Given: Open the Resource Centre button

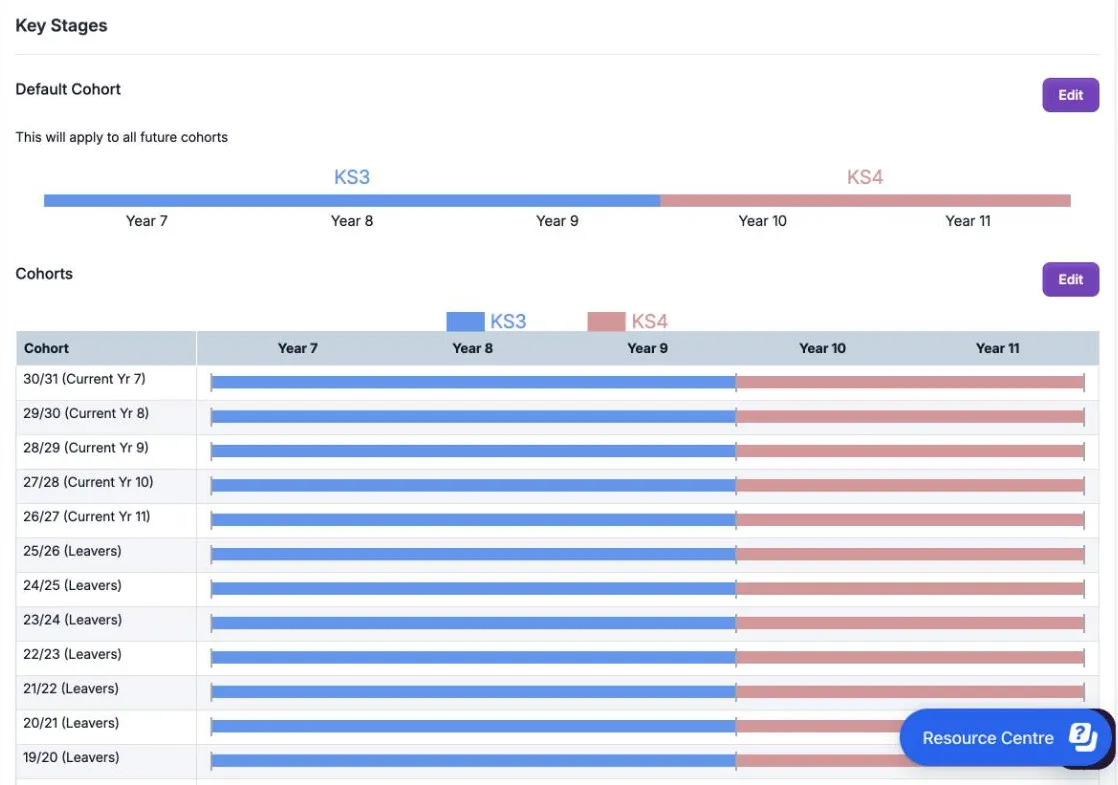Looking at the screenshot, I should point(1005,737).
